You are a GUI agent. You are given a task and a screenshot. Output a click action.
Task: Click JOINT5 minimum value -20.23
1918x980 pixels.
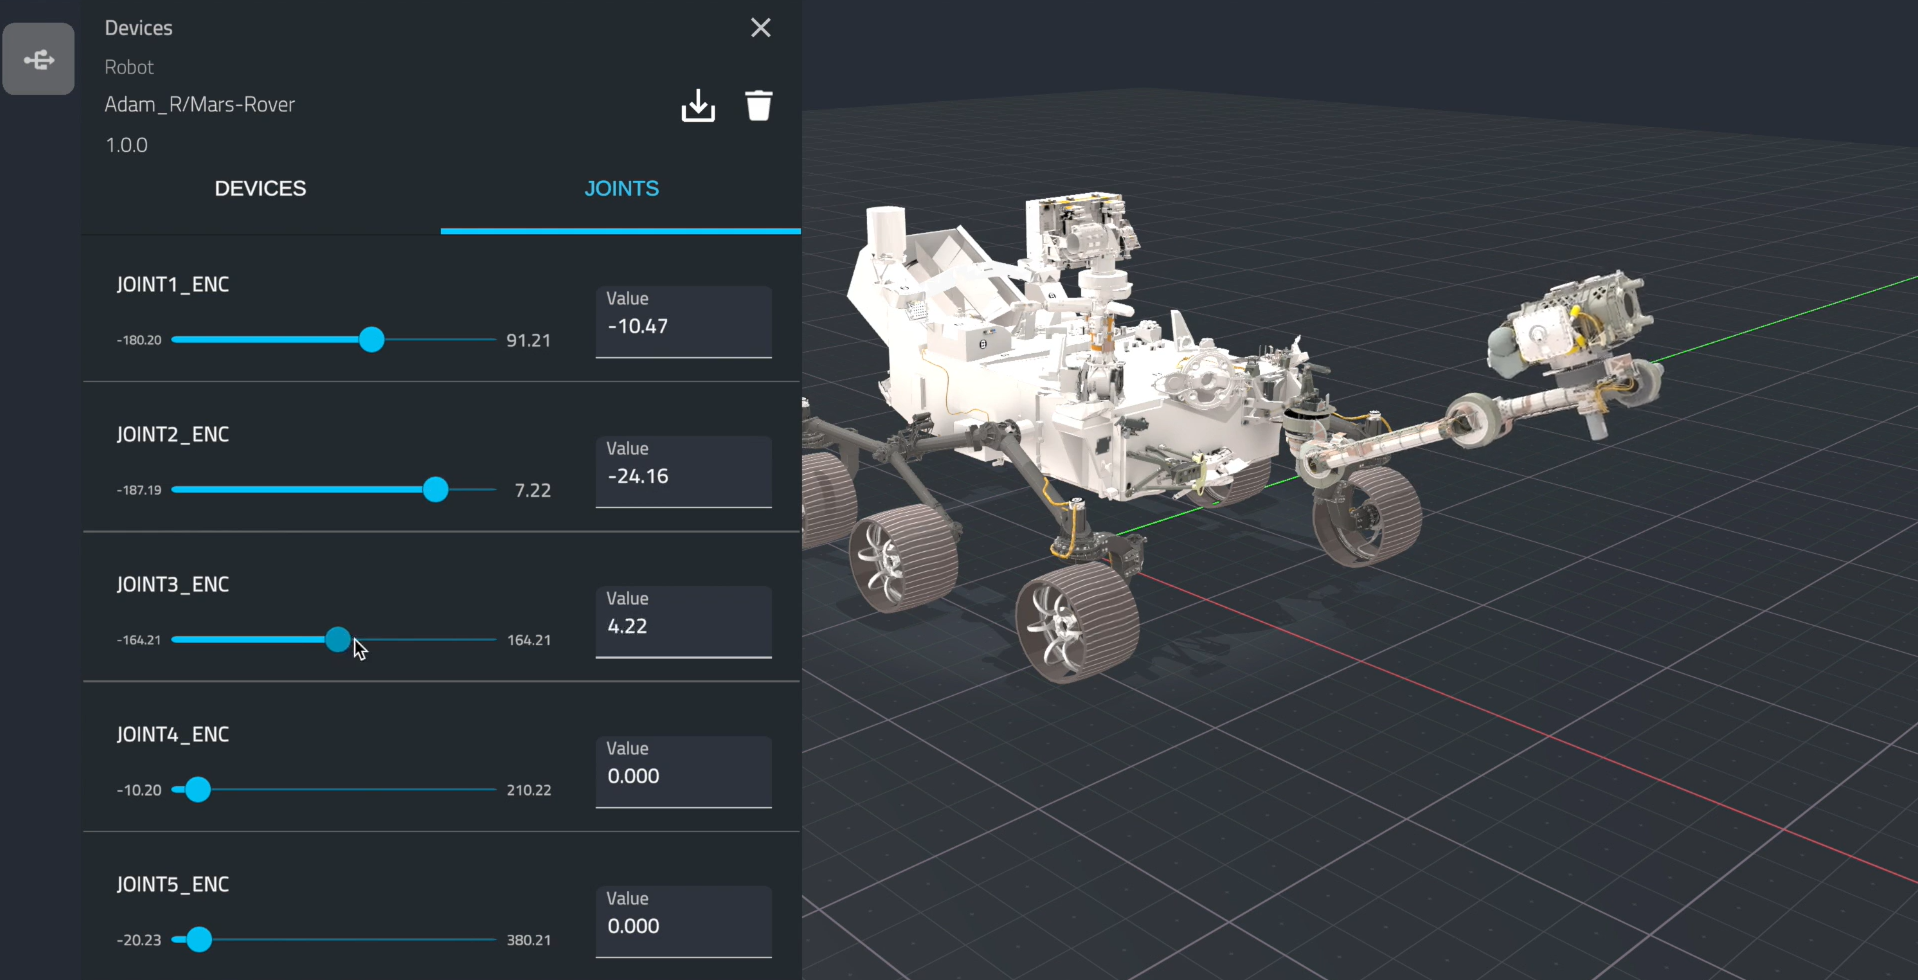pos(139,940)
